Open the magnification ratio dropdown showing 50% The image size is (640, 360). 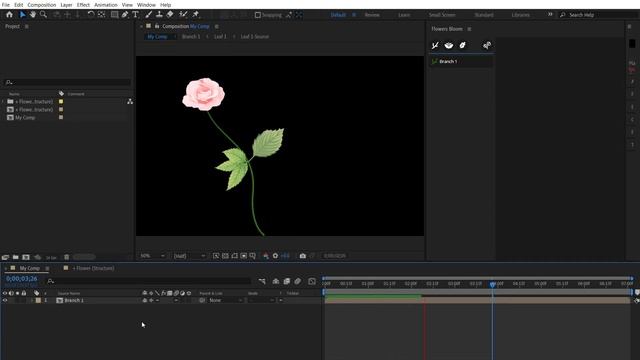pos(152,256)
